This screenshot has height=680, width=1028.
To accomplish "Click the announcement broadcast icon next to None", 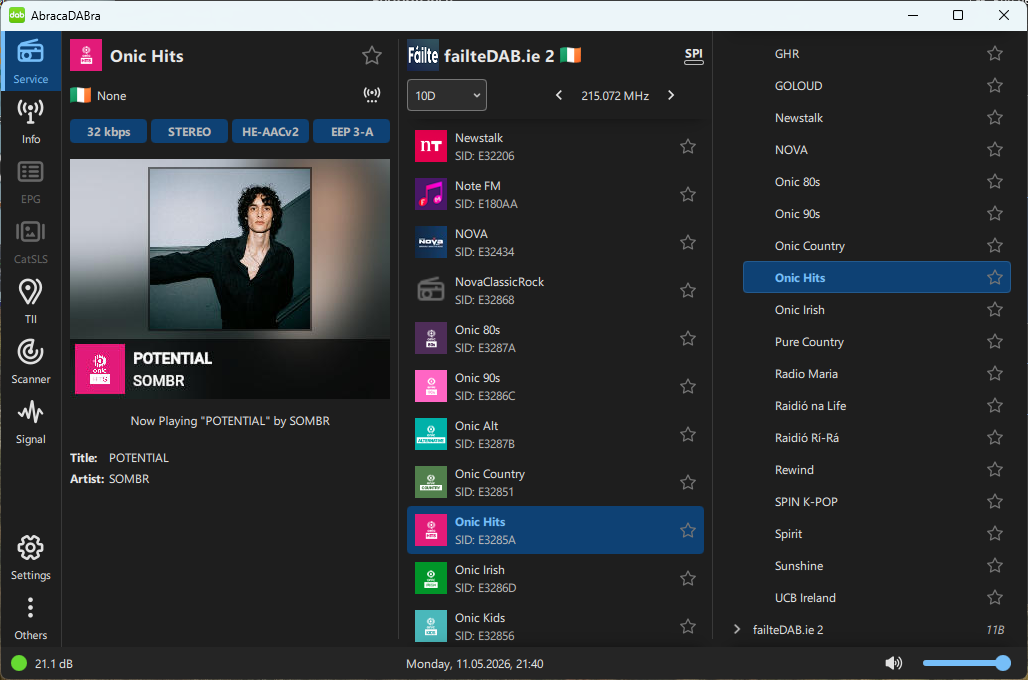I will click(x=372, y=95).
